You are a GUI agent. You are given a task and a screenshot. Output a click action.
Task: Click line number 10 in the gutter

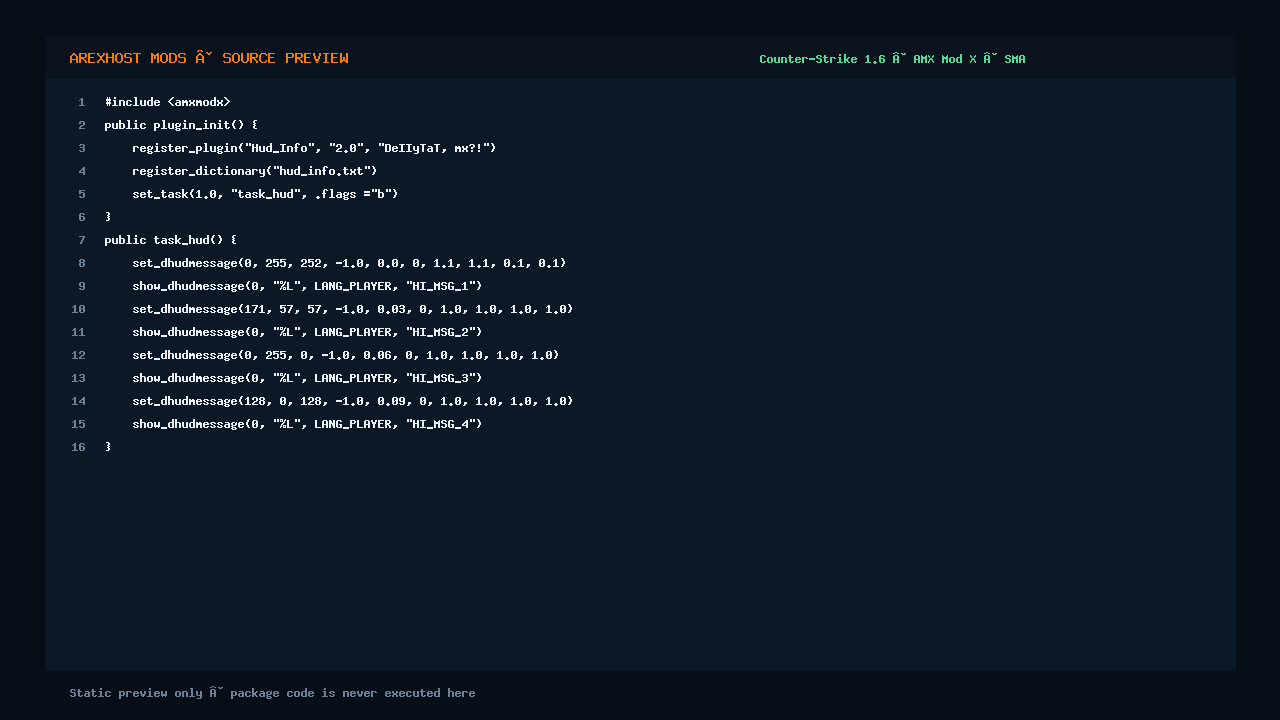tap(79, 309)
